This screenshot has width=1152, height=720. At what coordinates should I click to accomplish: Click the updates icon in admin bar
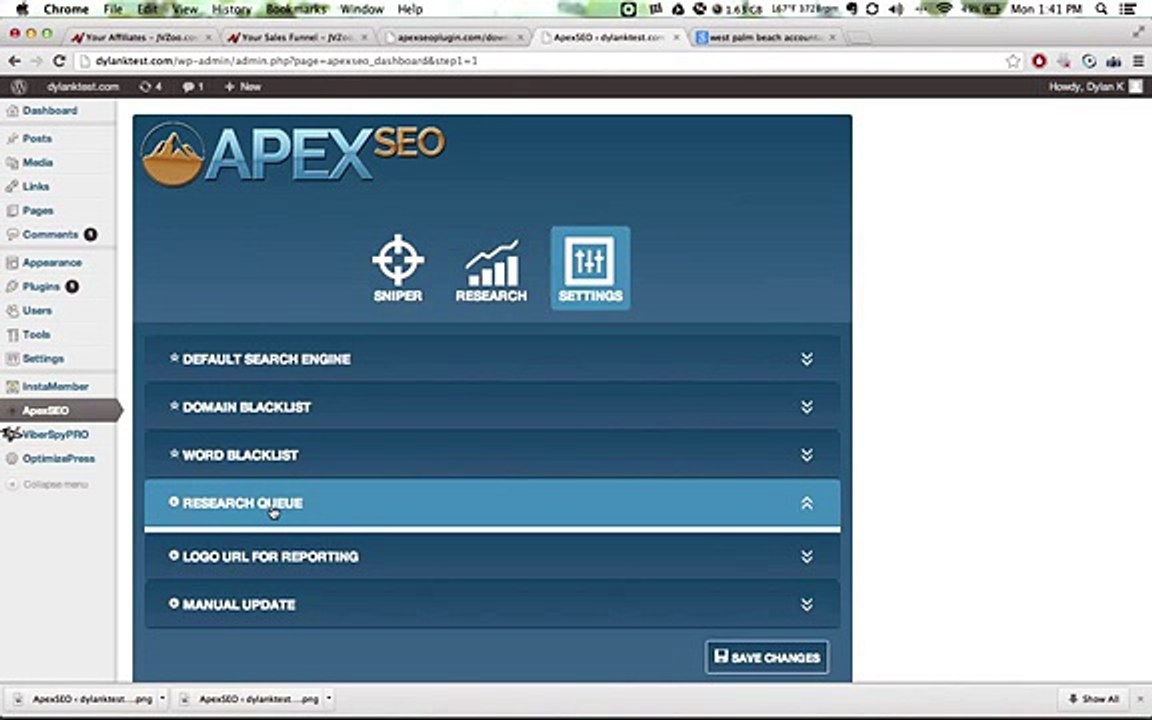151,87
